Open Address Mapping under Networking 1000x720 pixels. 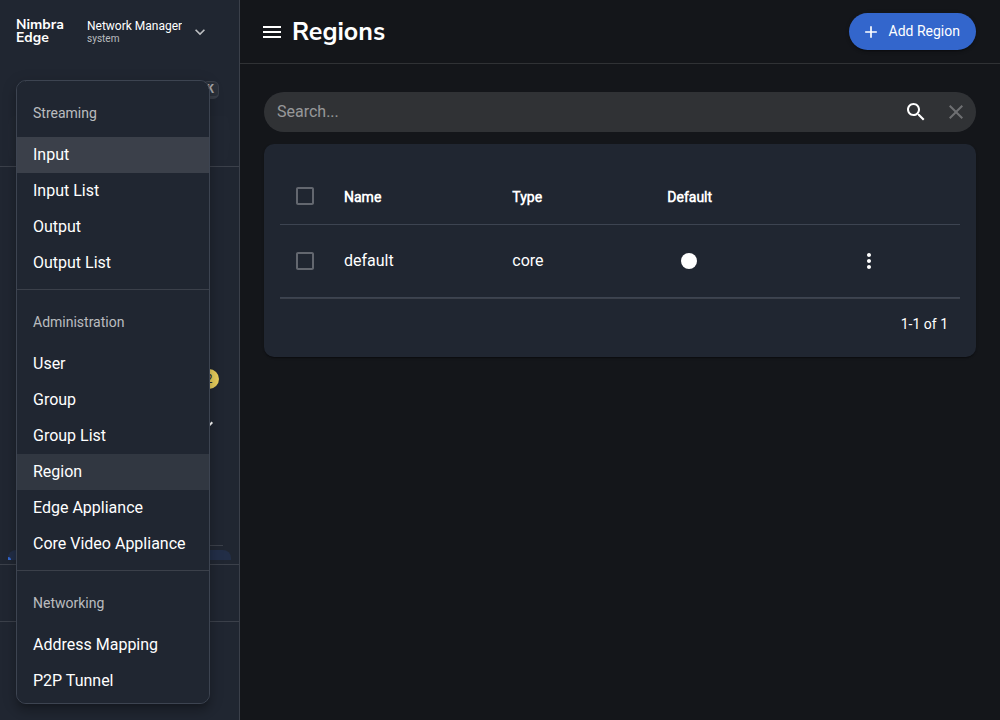113,645
